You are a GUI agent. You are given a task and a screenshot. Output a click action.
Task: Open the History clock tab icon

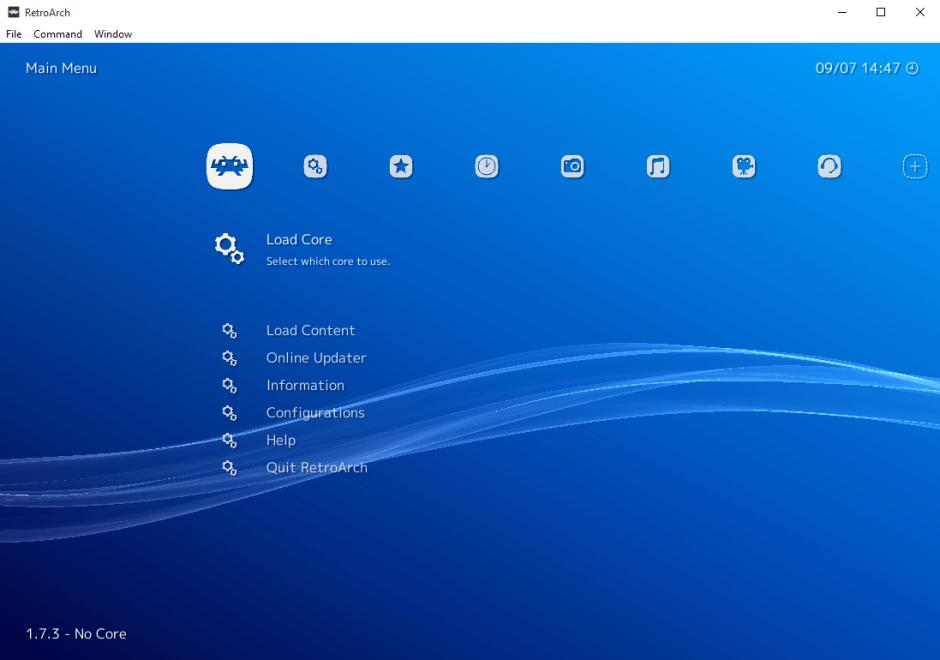point(487,166)
